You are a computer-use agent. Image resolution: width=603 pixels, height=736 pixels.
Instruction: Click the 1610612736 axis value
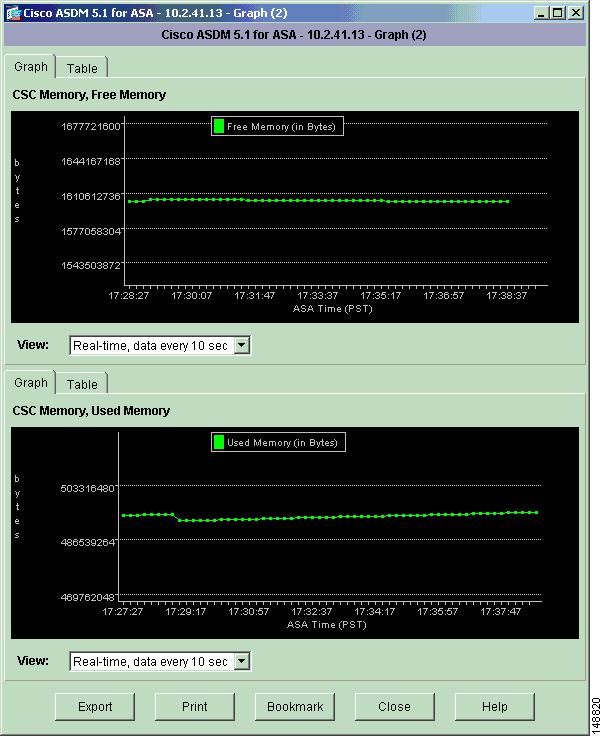click(x=91, y=197)
